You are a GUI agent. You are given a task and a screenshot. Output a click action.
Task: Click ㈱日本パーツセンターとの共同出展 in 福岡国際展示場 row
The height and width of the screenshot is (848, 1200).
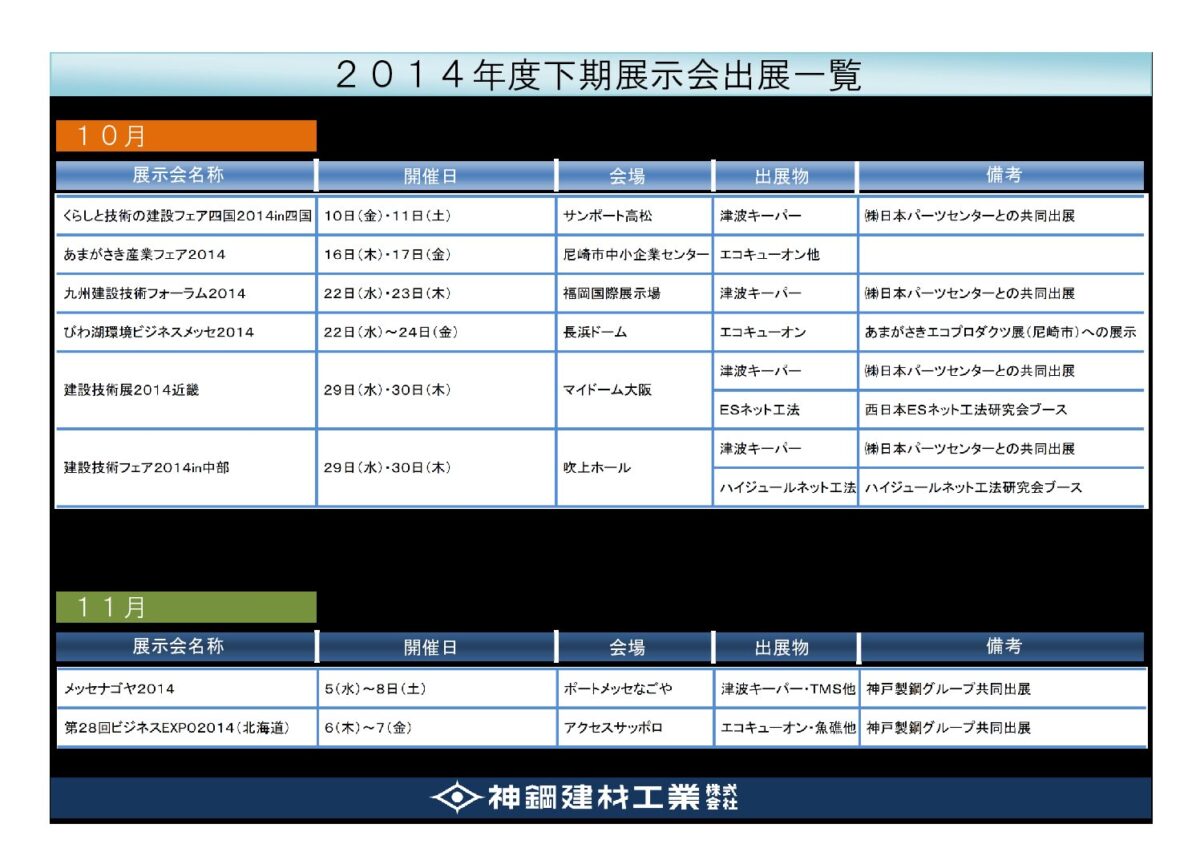(970, 293)
